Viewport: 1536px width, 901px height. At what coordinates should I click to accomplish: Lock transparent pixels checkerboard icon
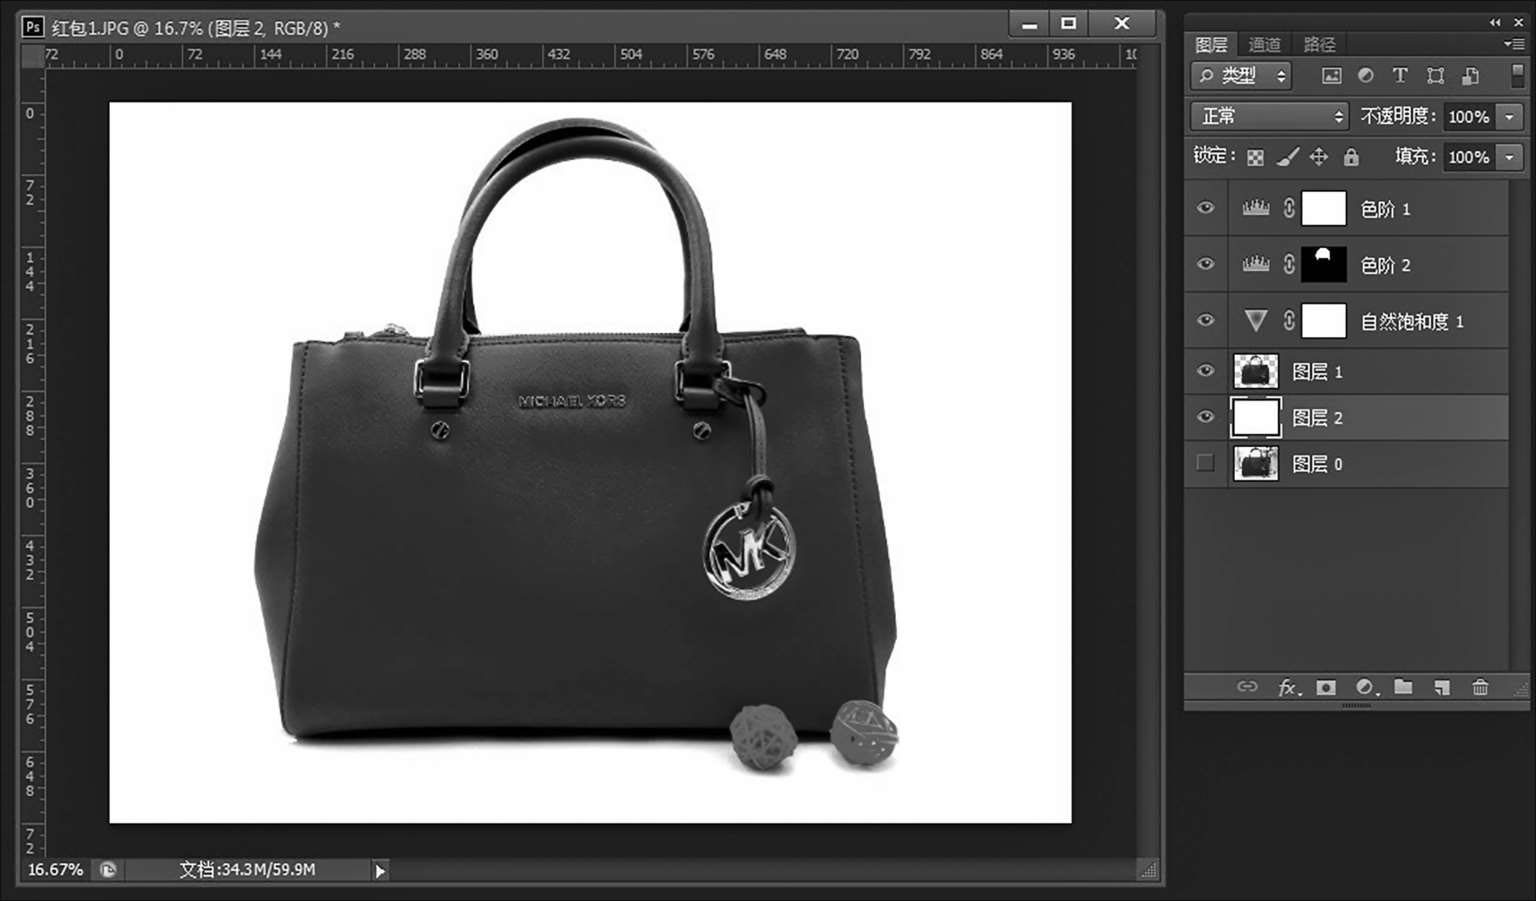[1255, 157]
